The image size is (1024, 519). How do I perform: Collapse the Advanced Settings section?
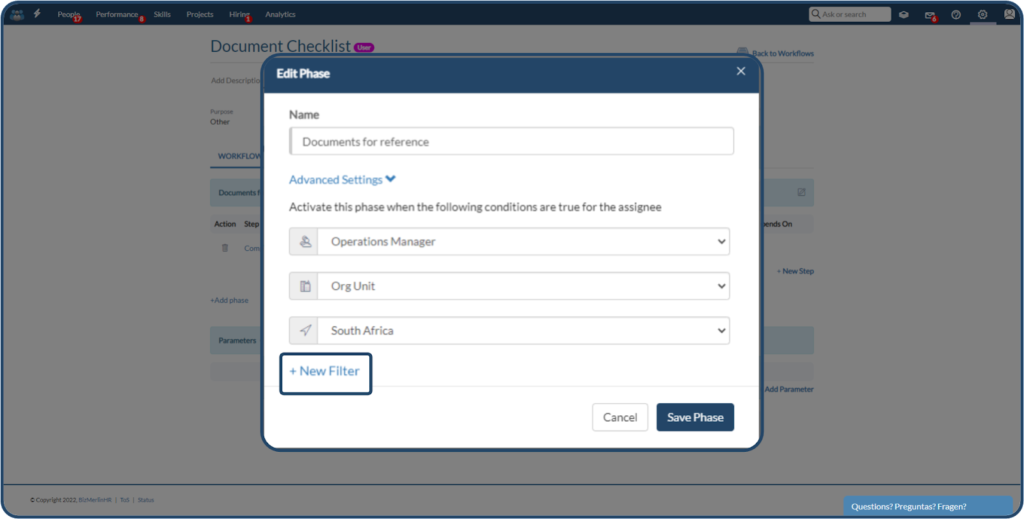[343, 180]
